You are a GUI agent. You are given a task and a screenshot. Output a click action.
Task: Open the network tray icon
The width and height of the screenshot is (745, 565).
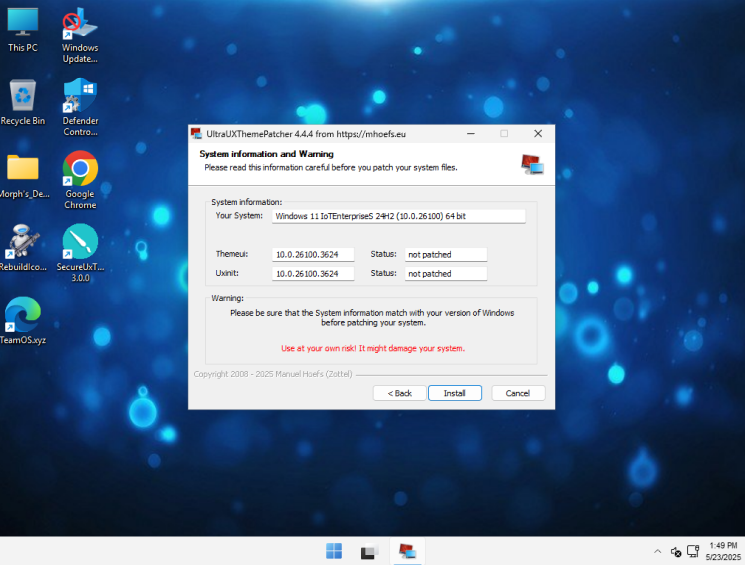[x=693, y=551]
